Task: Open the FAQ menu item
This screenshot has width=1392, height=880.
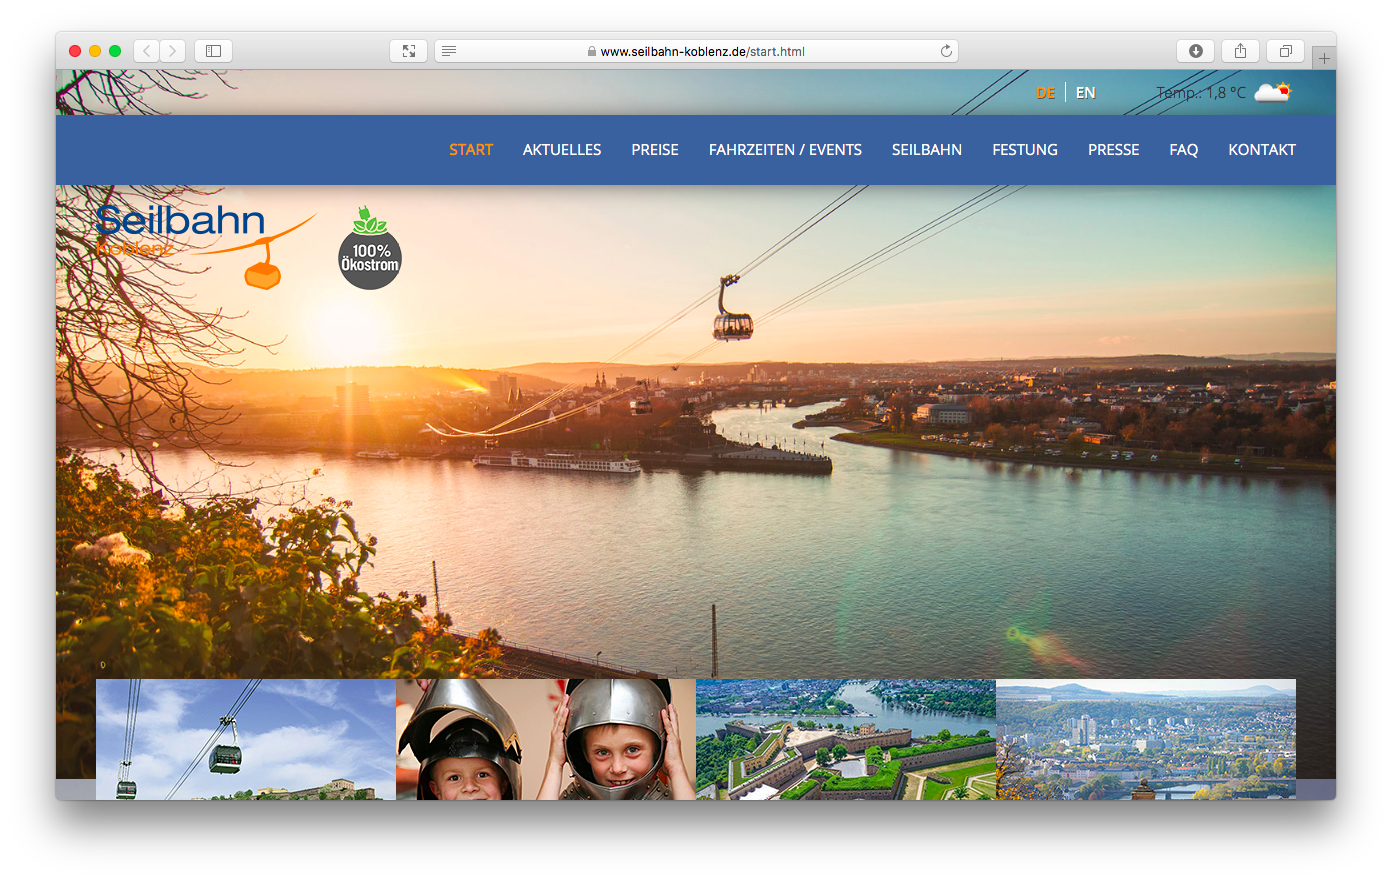Action: 1184,150
